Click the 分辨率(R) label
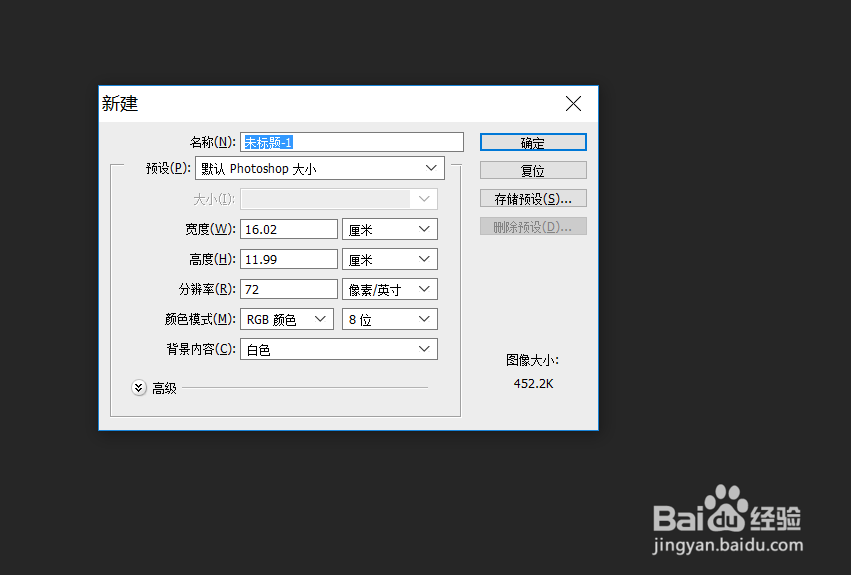Viewport: 851px width, 575px height. click(x=207, y=289)
